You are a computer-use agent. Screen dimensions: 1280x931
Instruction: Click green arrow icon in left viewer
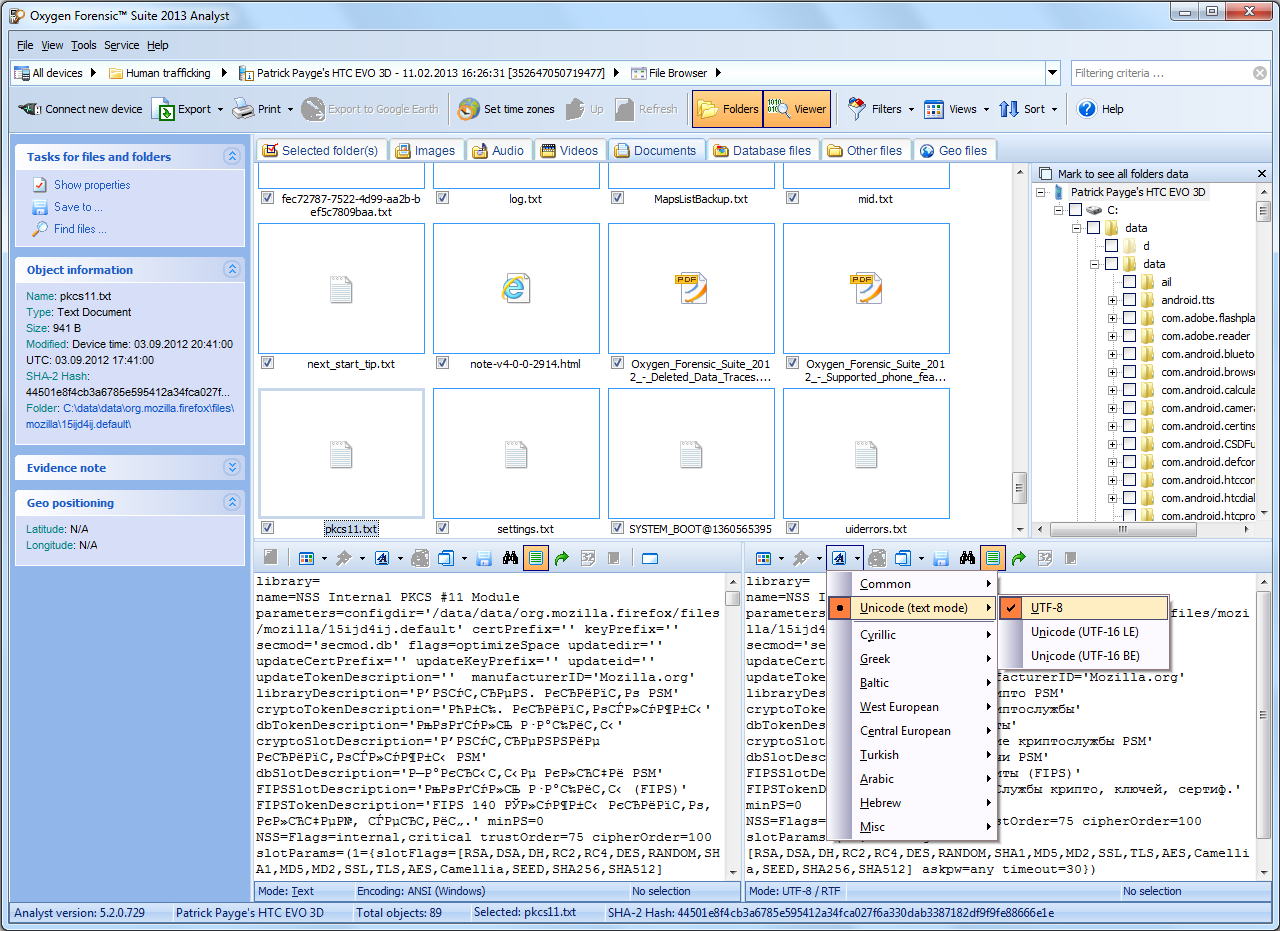(562, 558)
